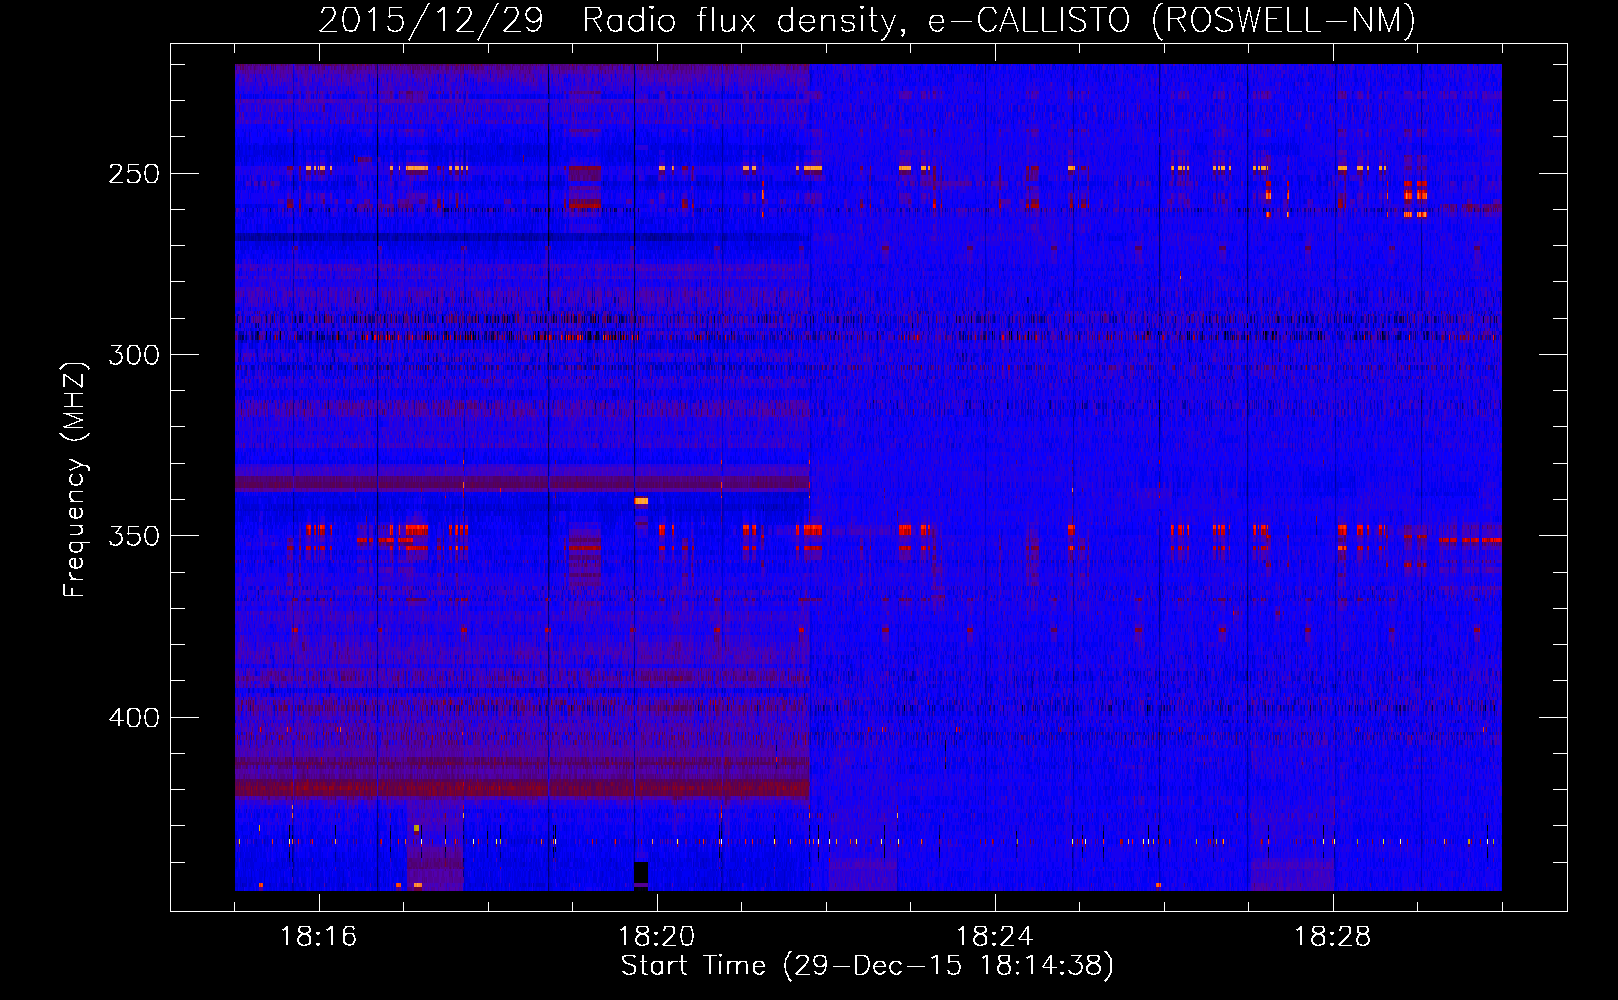This screenshot has width=1618, height=1000.
Task: Click the "18:16" time tick label
Action: 319,937
